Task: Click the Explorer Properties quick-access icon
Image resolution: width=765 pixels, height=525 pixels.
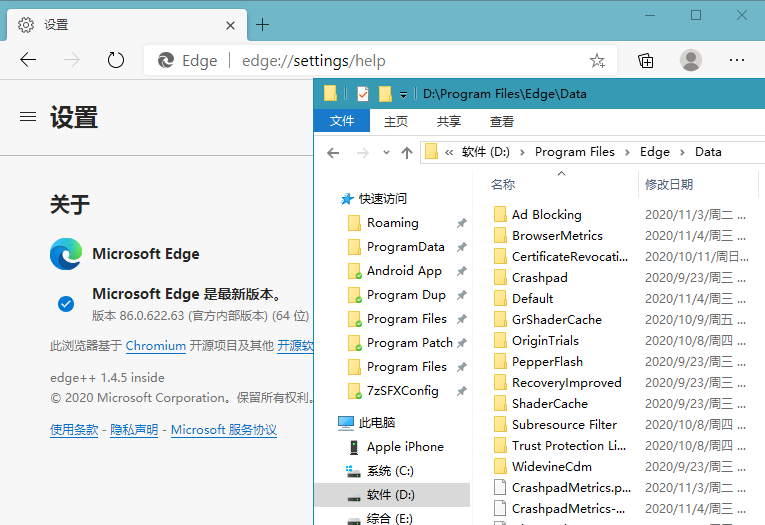Action: click(x=362, y=94)
